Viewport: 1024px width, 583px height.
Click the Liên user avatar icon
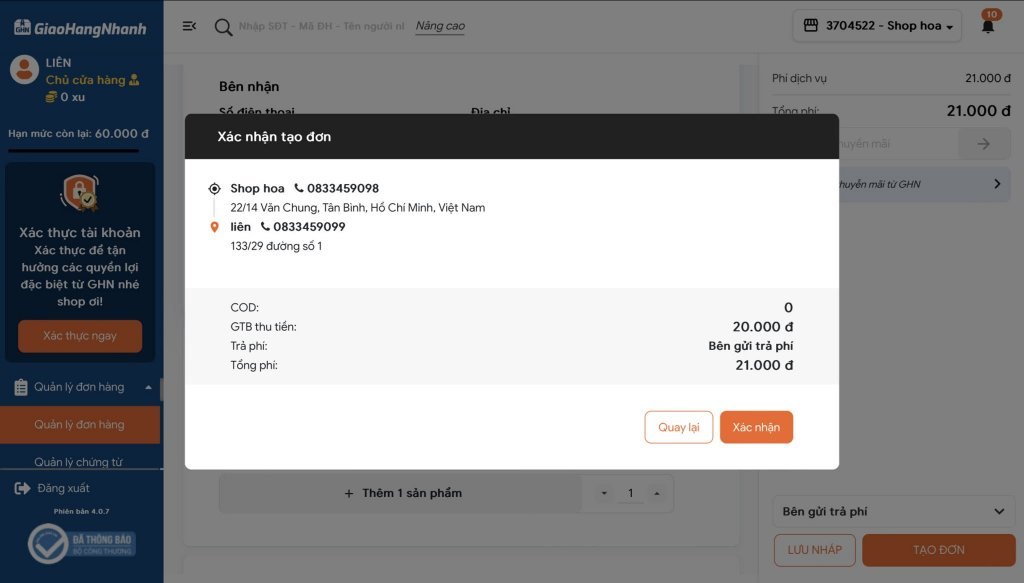click(24, 70)
